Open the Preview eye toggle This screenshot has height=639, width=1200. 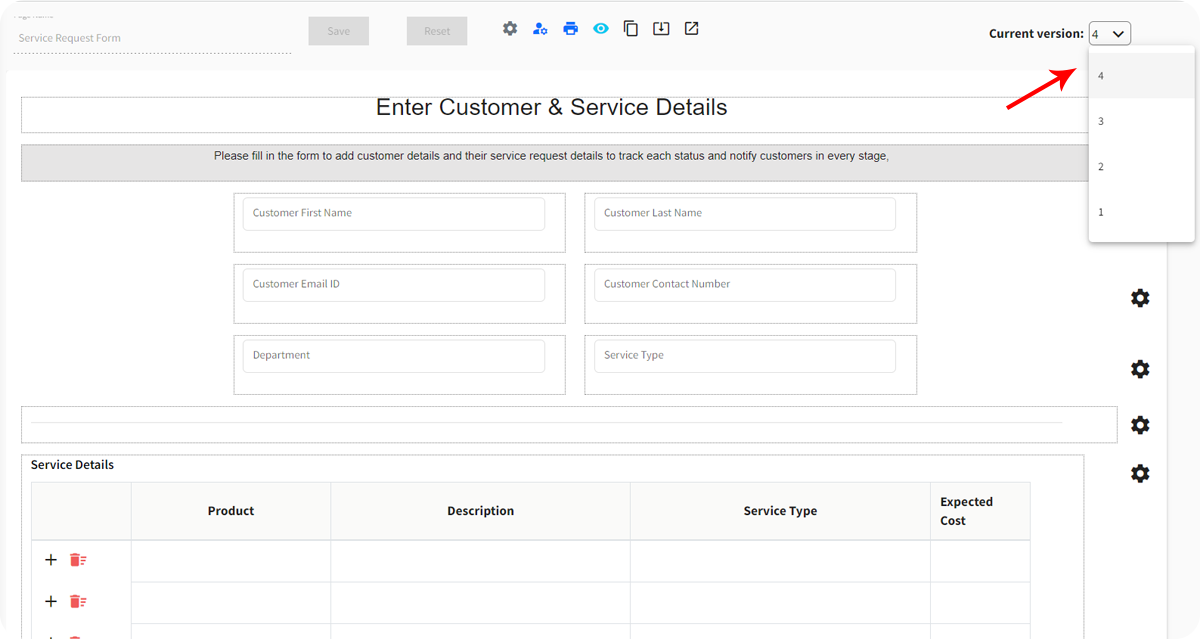[600, 28]
